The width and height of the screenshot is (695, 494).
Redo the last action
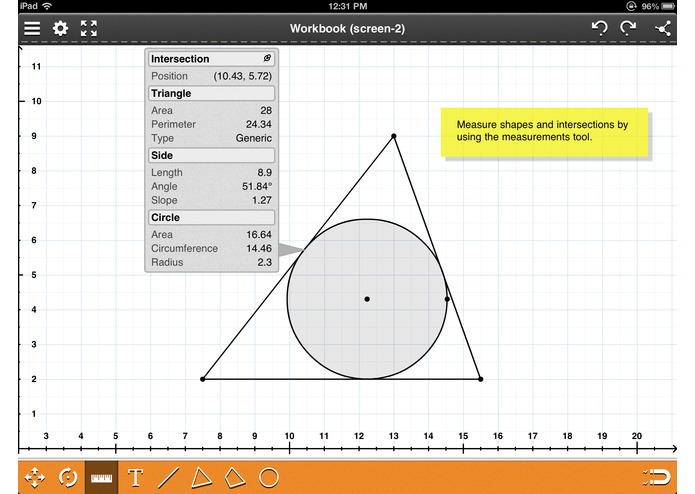[x=628, y=28]
